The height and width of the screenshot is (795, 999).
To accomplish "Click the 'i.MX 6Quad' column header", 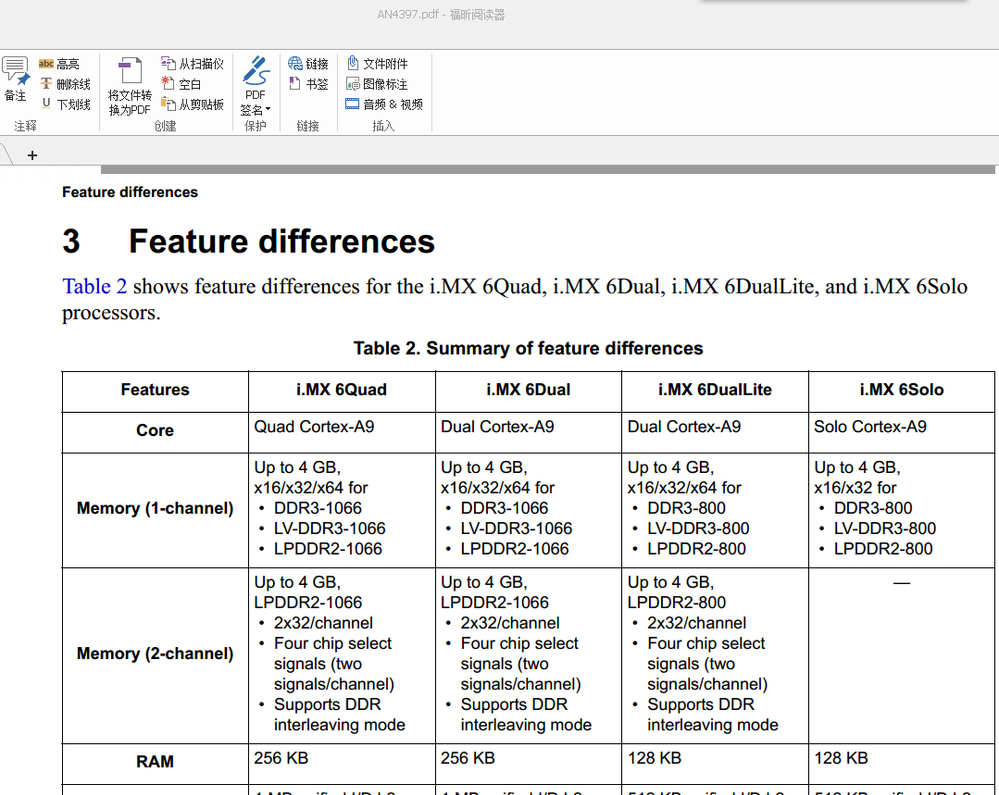I will (341, 390).
